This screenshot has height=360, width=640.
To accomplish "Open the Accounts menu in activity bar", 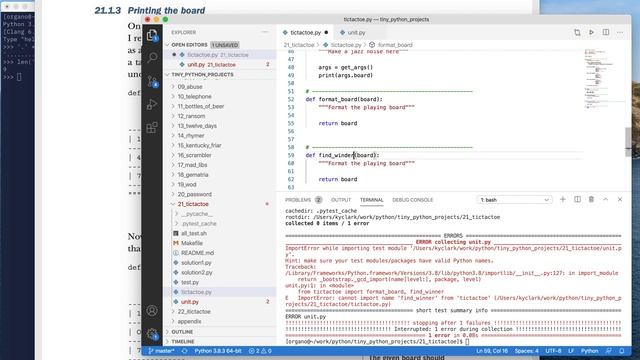I will point(152,311).
